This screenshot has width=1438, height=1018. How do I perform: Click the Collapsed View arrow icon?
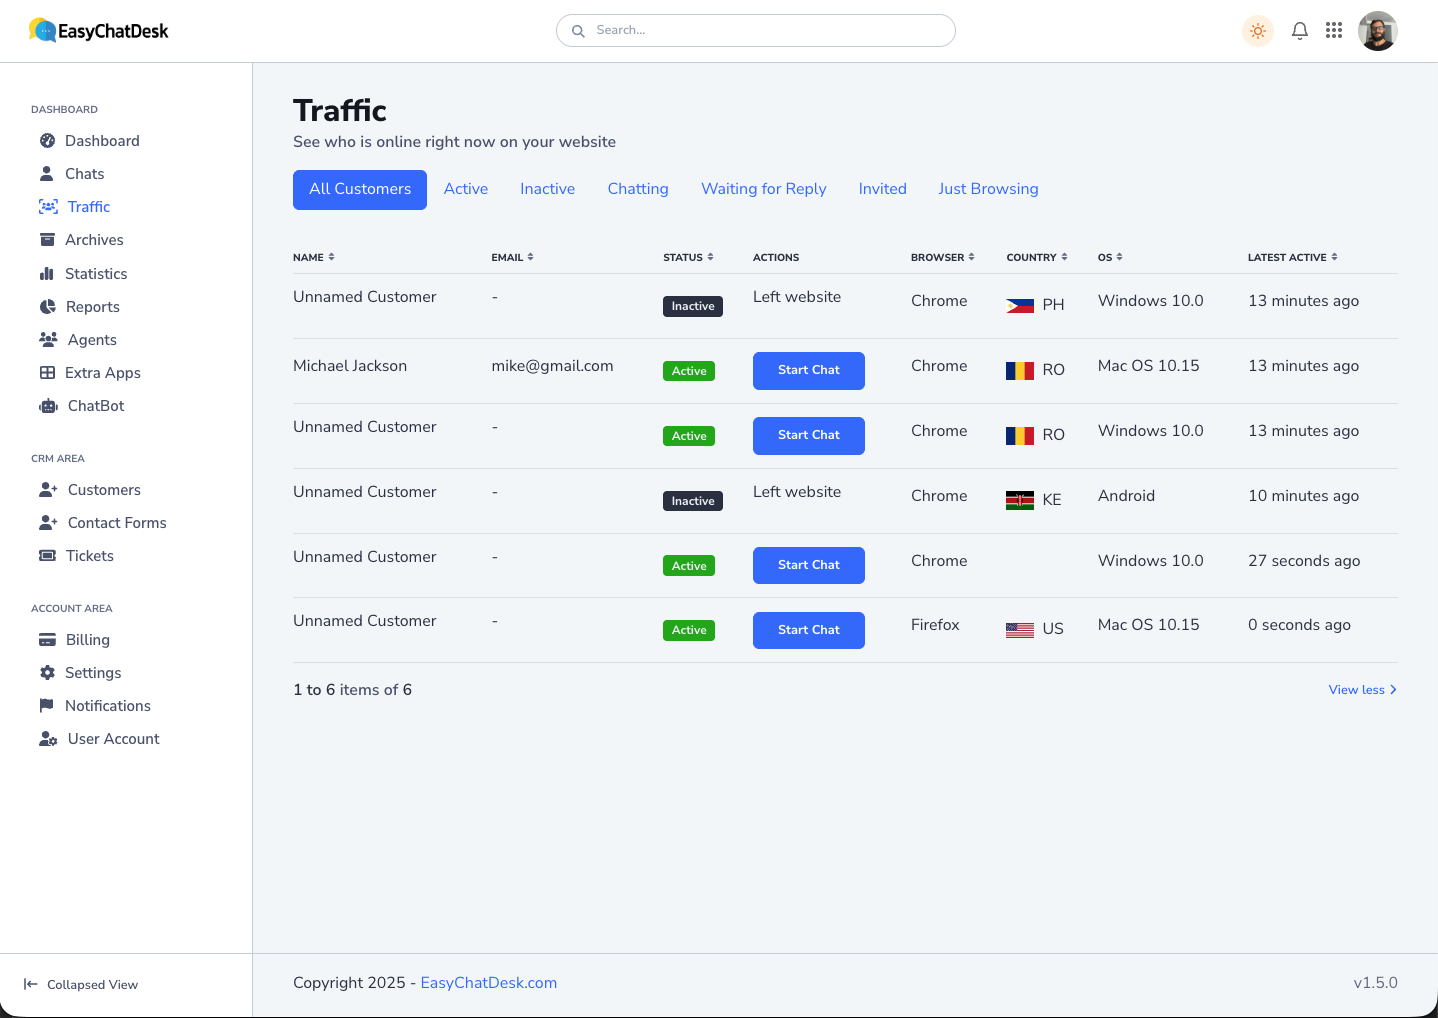[x=31, y=984]
